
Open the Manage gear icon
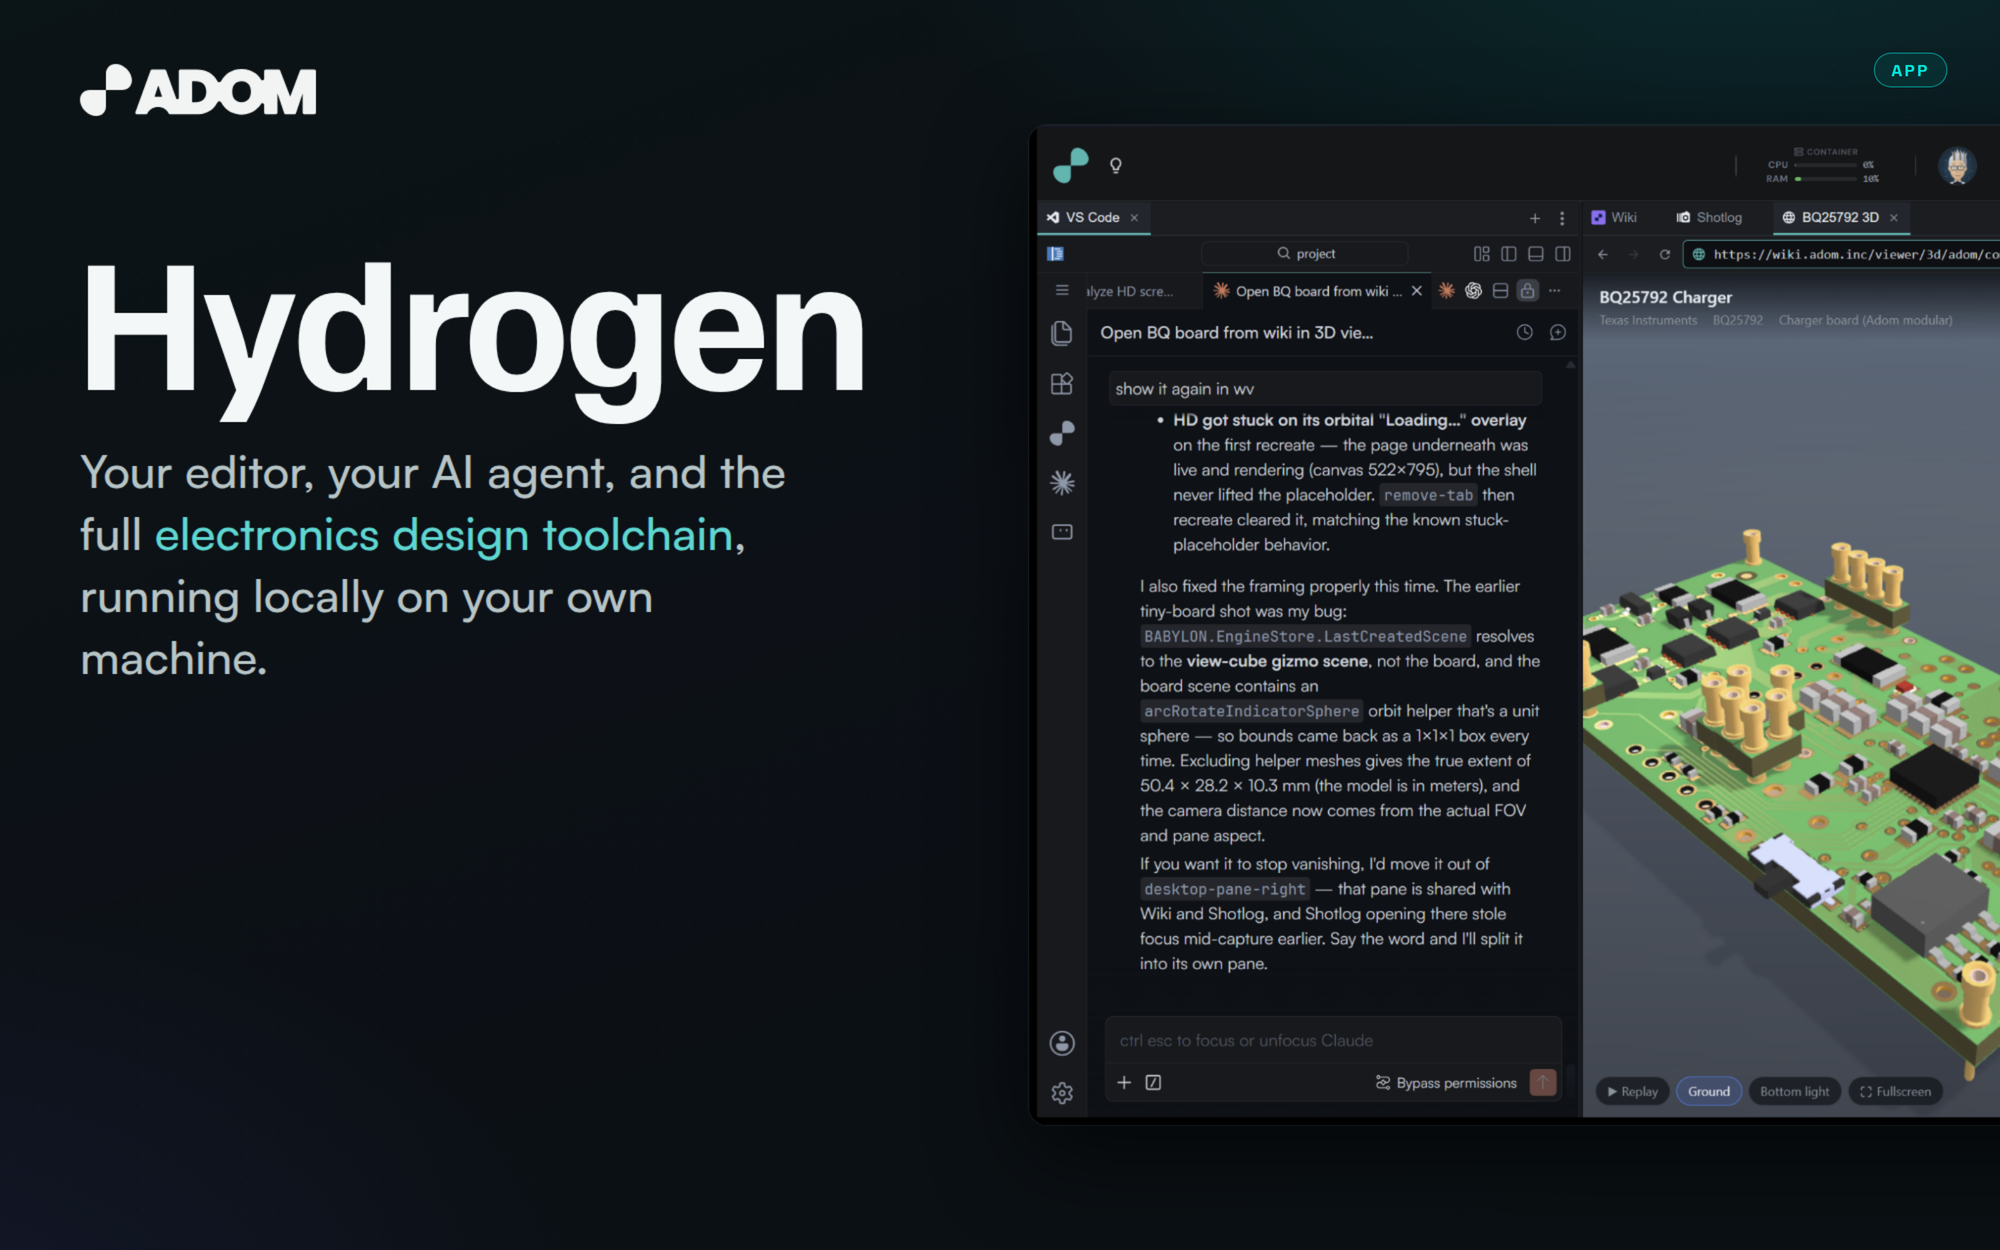1062,1093
